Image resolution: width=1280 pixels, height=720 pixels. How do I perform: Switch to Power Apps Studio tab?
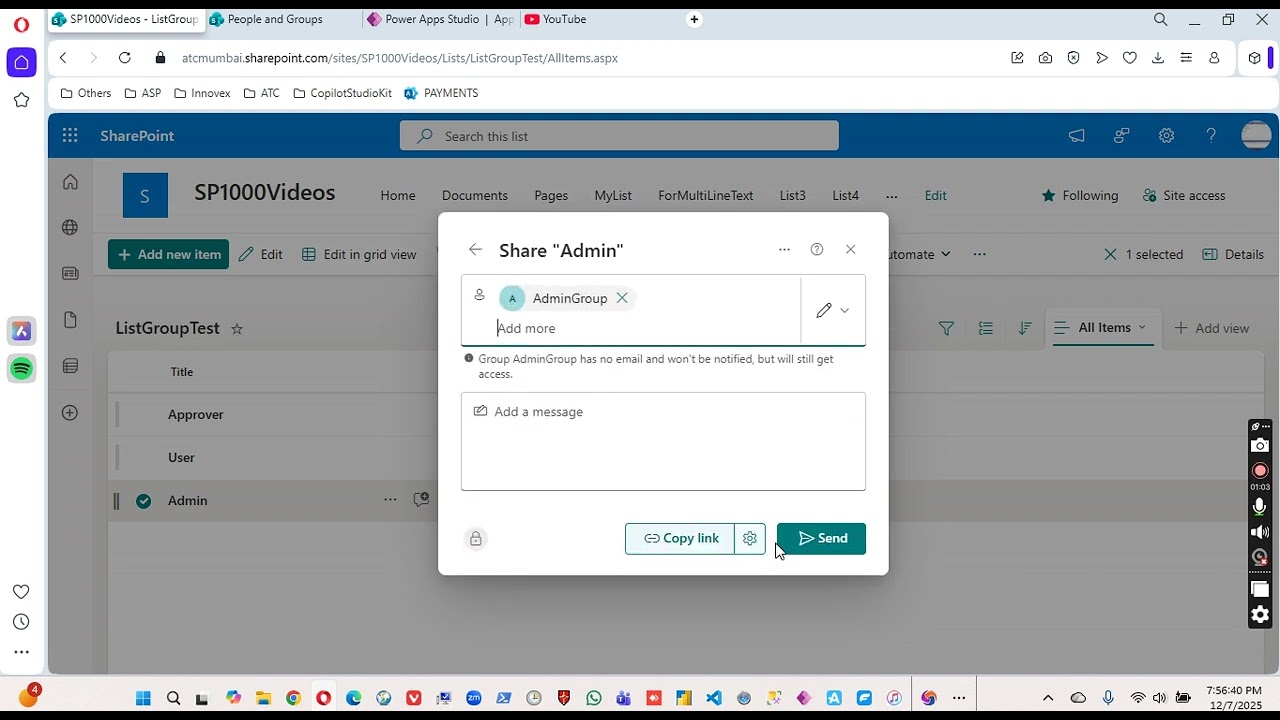point(440,19)
